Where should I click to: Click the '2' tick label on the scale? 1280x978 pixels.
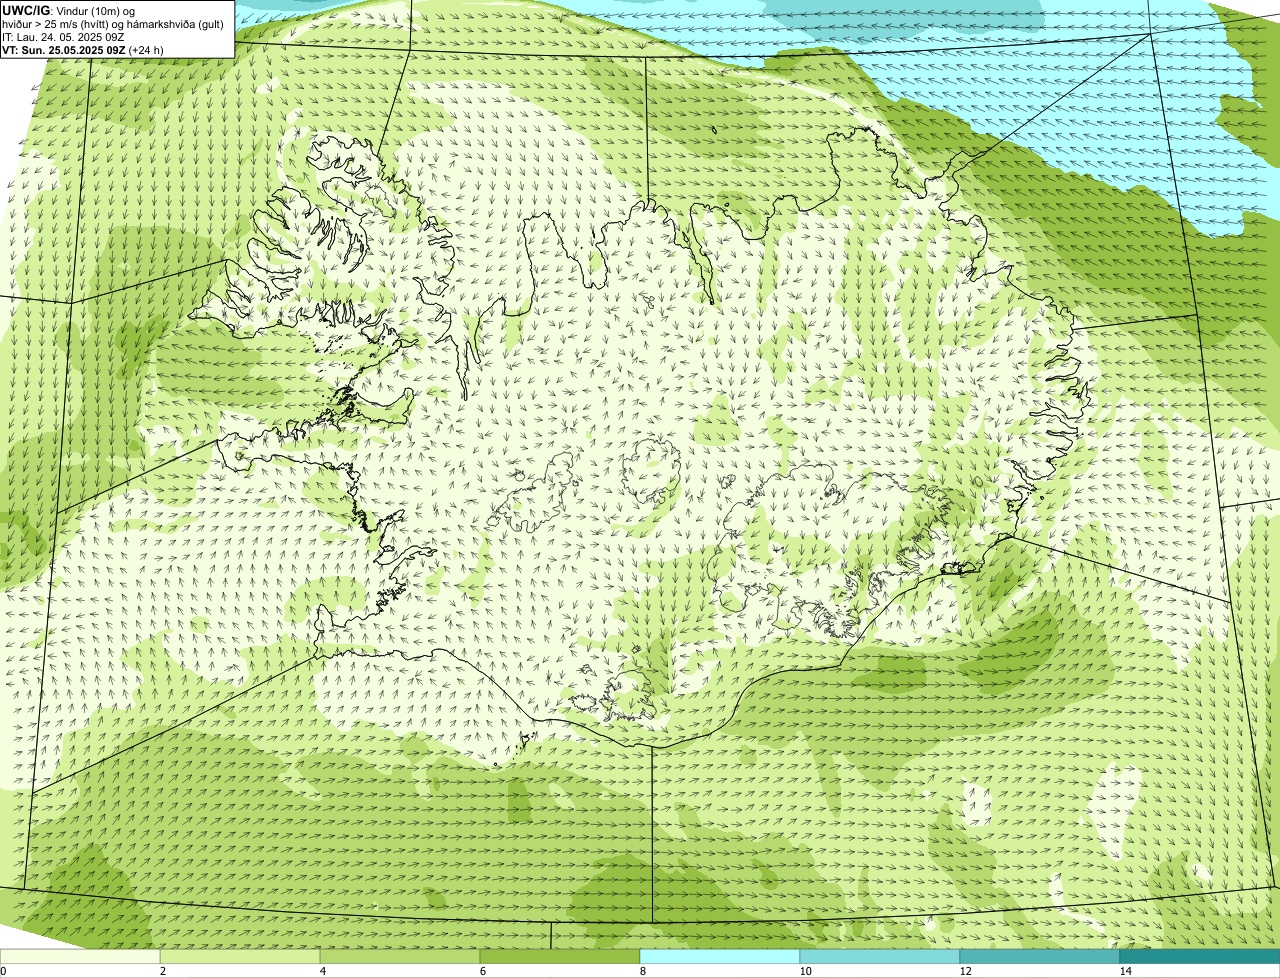(x=162, y=971)
